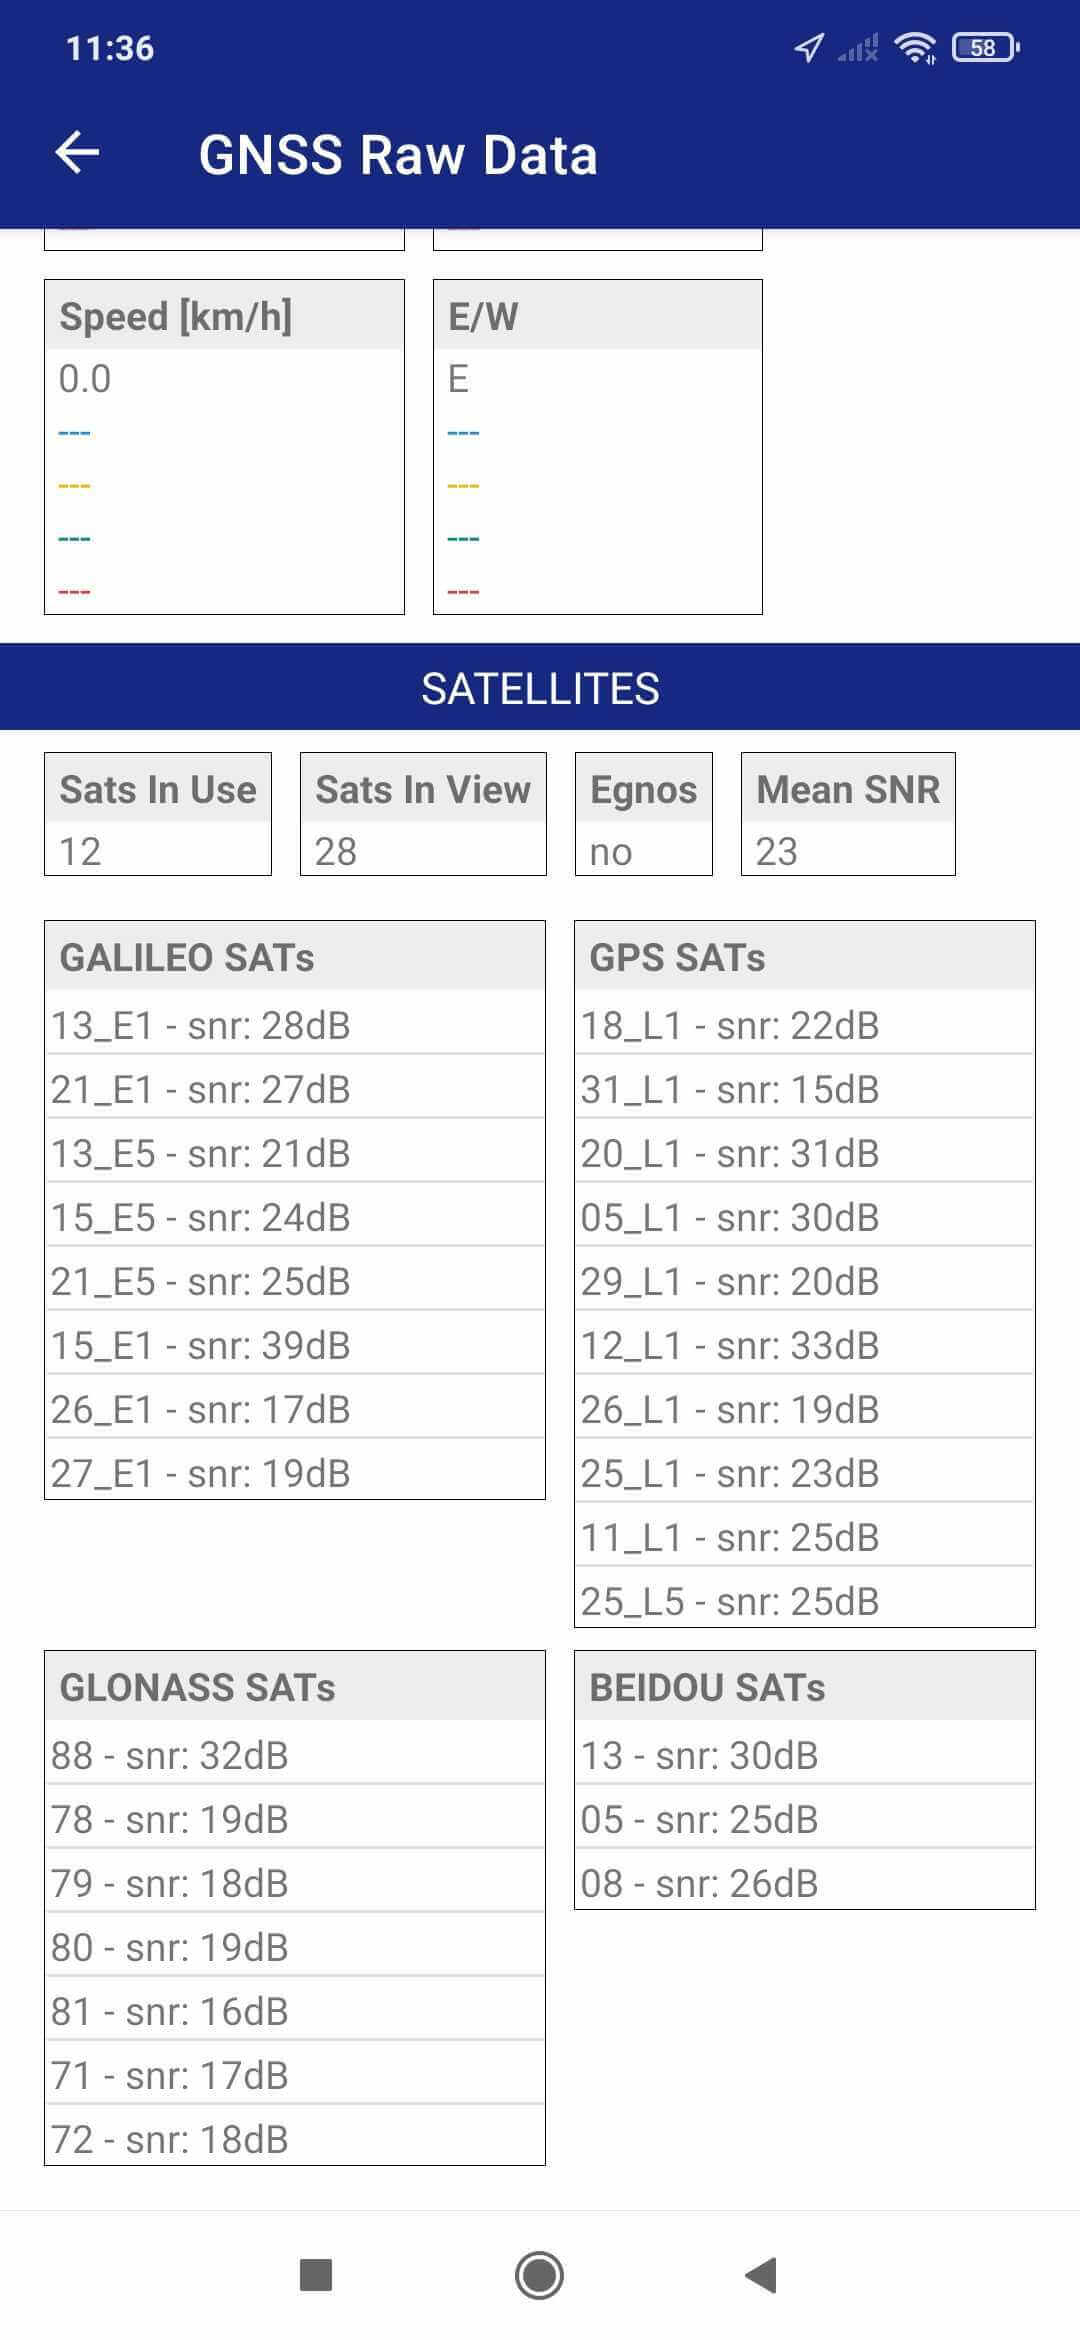Viewport: 1080px width, 2340px height.
Task: Select the Sats In Use box
Action: (x=158, y=814)
